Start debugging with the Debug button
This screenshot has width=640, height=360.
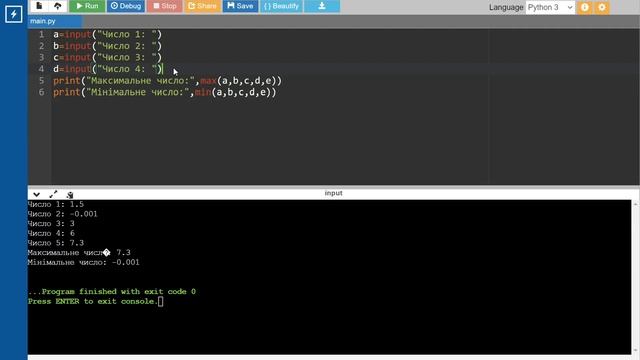[126, 6]
